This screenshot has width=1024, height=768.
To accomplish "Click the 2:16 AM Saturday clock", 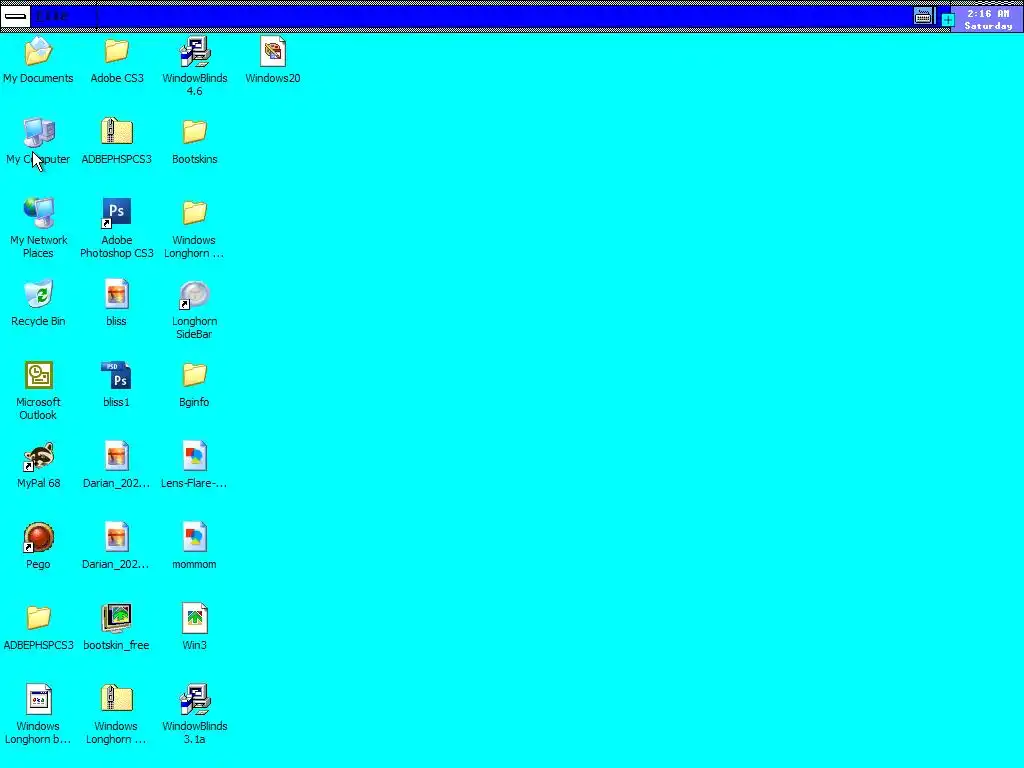I will click(988, 20).
